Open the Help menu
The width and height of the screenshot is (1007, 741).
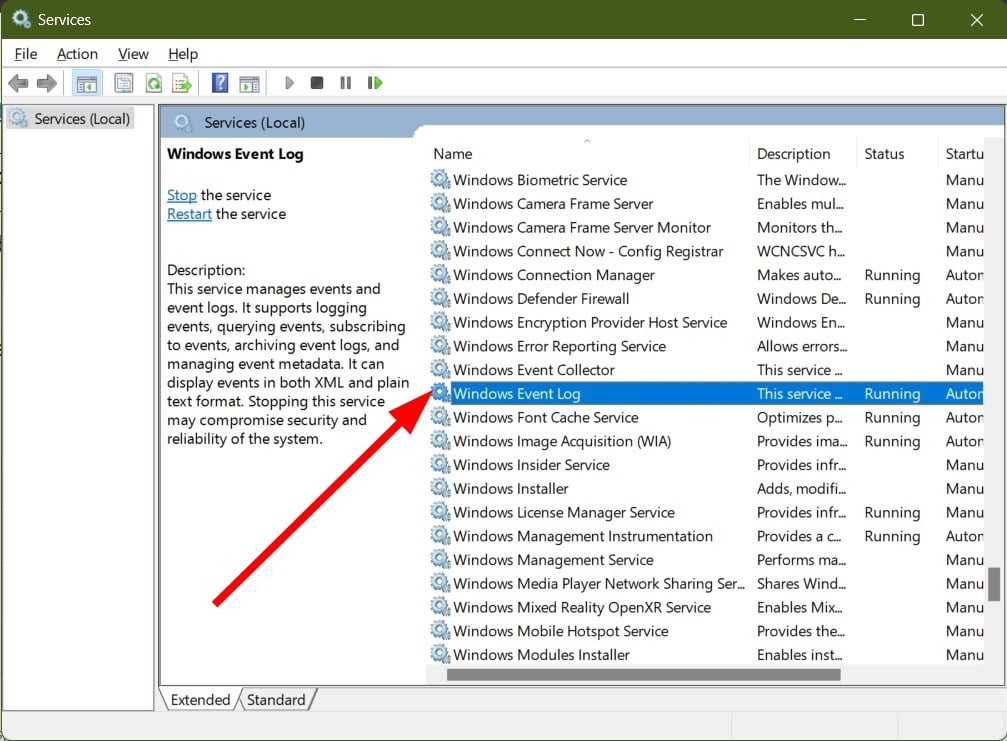[183, 54]
